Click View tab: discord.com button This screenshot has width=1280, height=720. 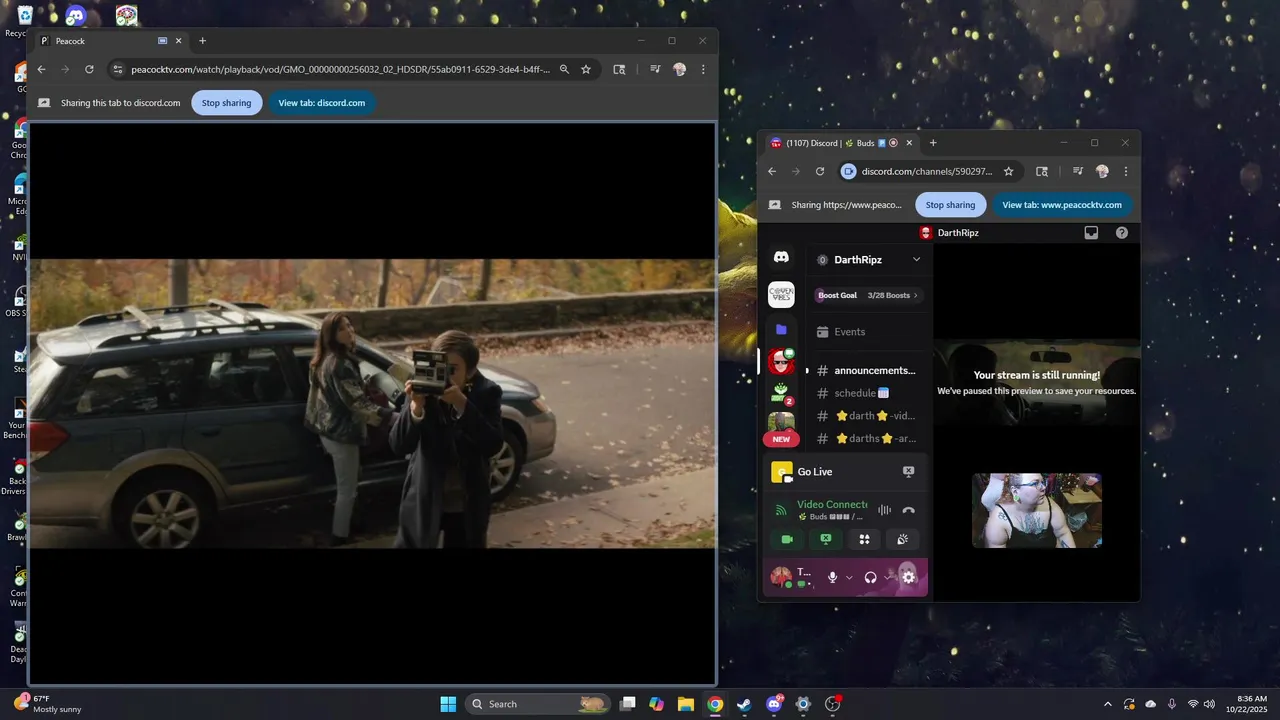(322, 102)
